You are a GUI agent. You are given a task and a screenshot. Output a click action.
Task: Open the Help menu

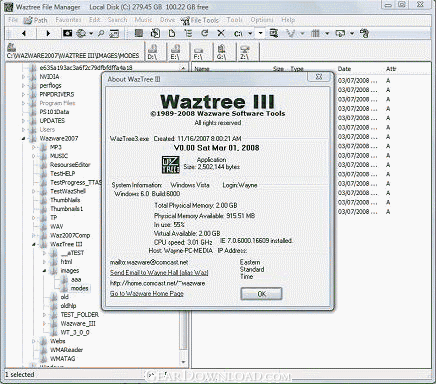288,20
